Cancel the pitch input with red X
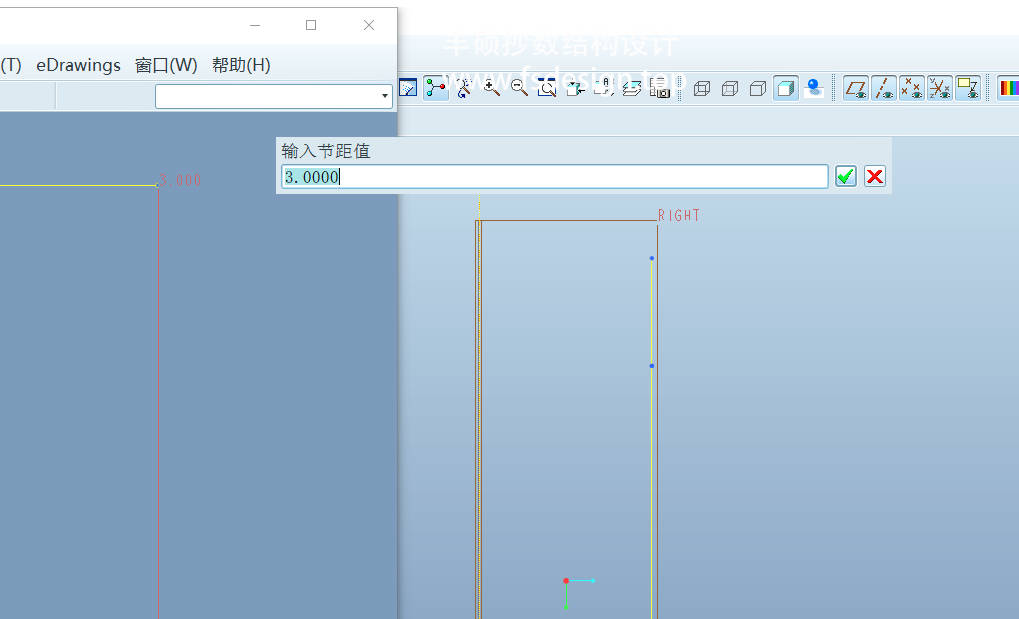The width and height of the screenshot is (1019, 619). 875,177
